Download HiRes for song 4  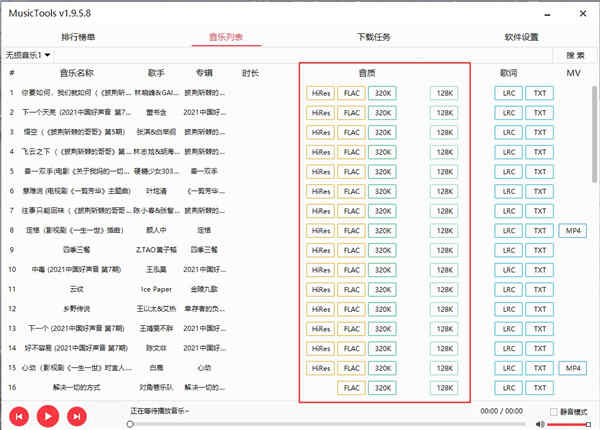click(321, 152)
